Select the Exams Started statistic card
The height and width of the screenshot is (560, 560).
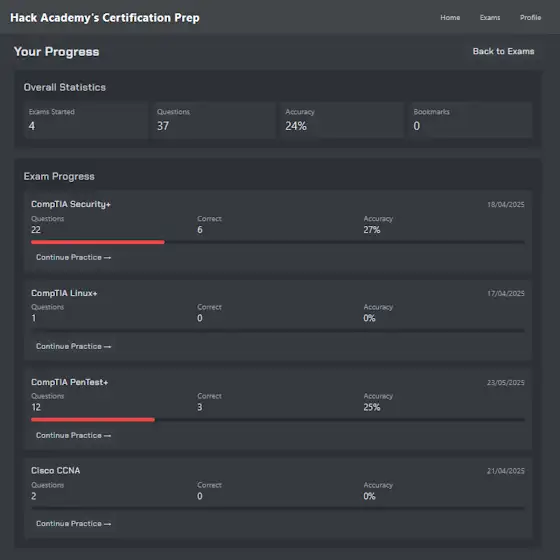86,120
